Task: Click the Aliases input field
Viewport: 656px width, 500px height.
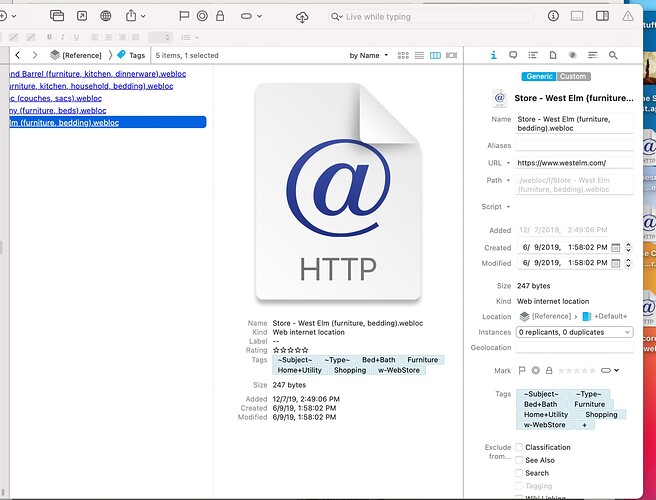Action: [574, 145]
